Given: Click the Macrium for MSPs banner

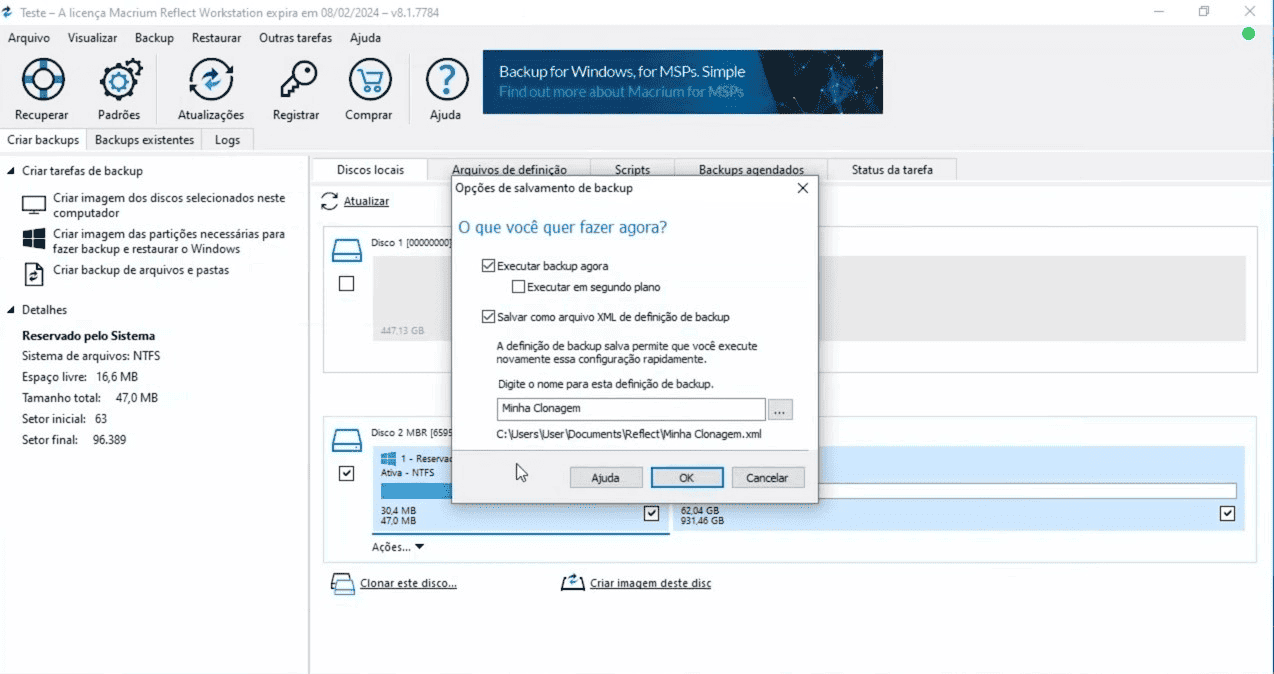Looking at the screenshot, I should [x=683, y=82].
